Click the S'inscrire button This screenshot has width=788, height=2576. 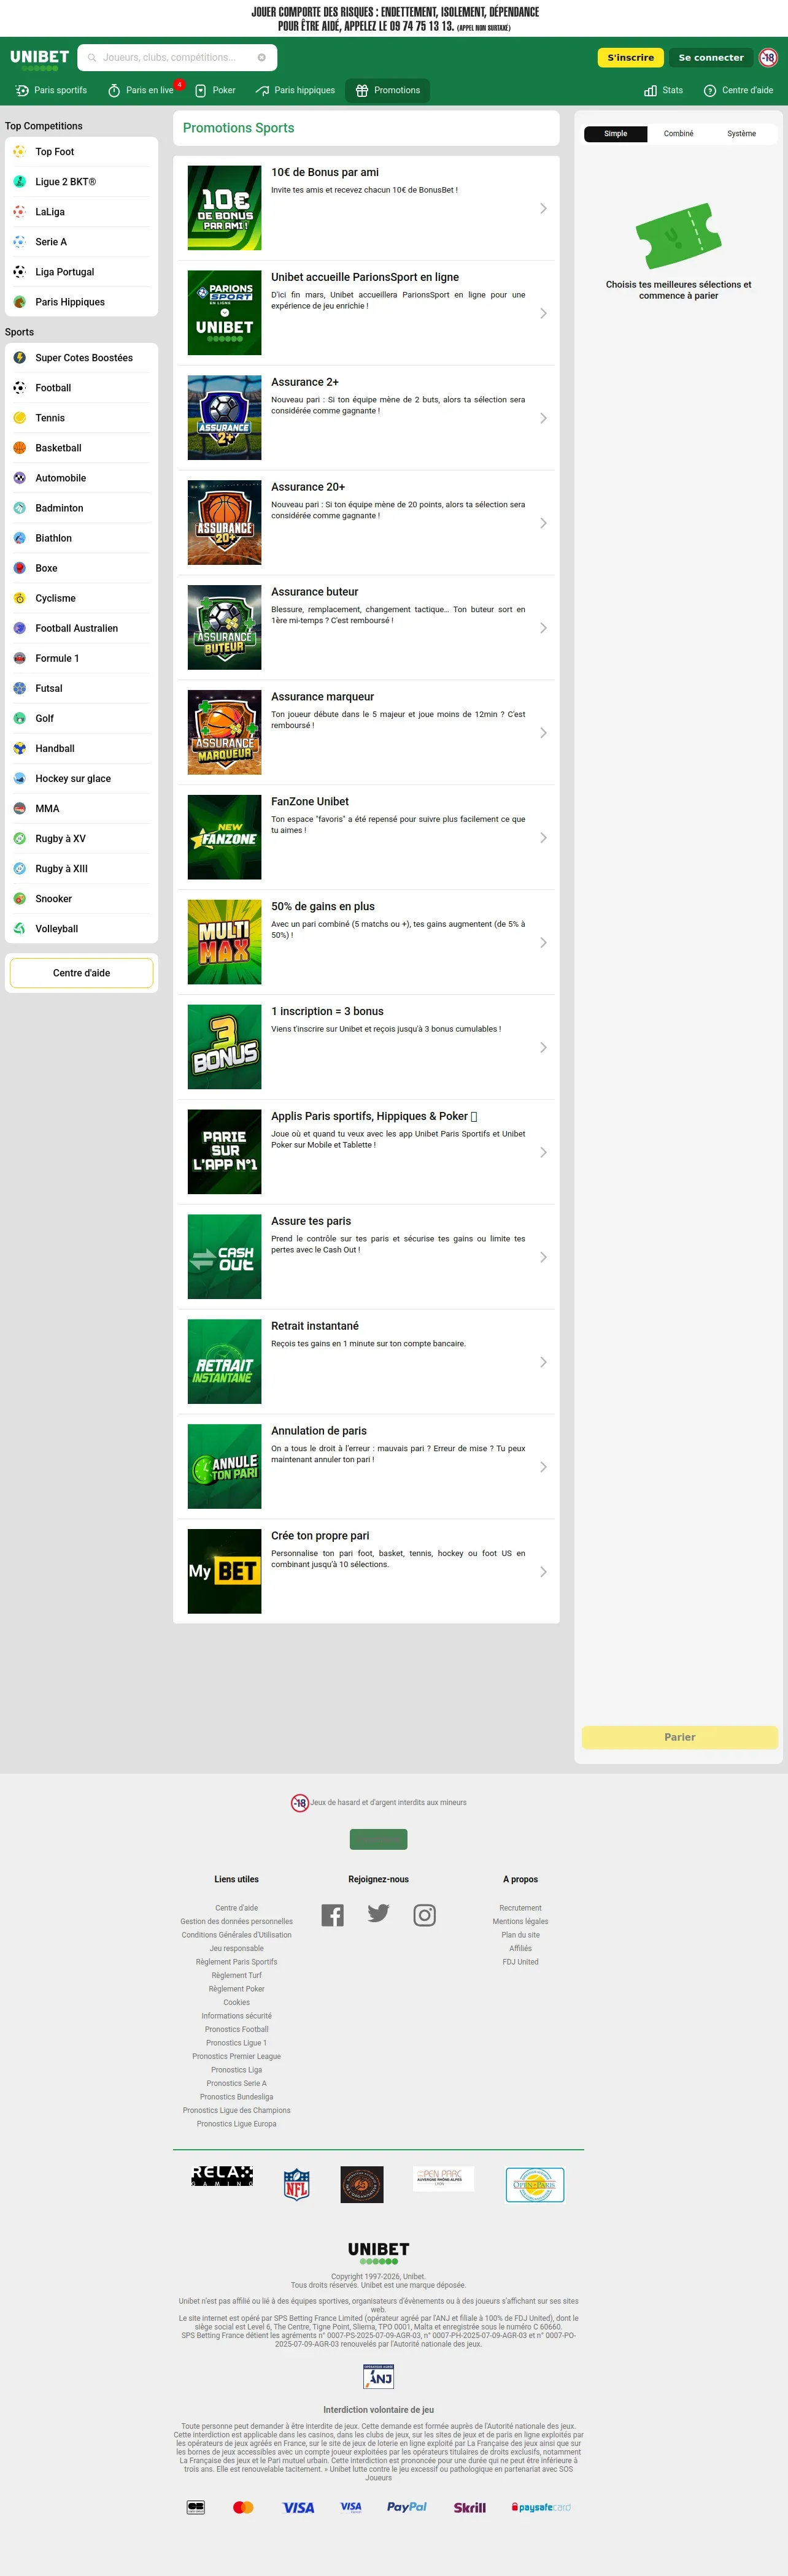pyautogui.click(x=630, y=58)
